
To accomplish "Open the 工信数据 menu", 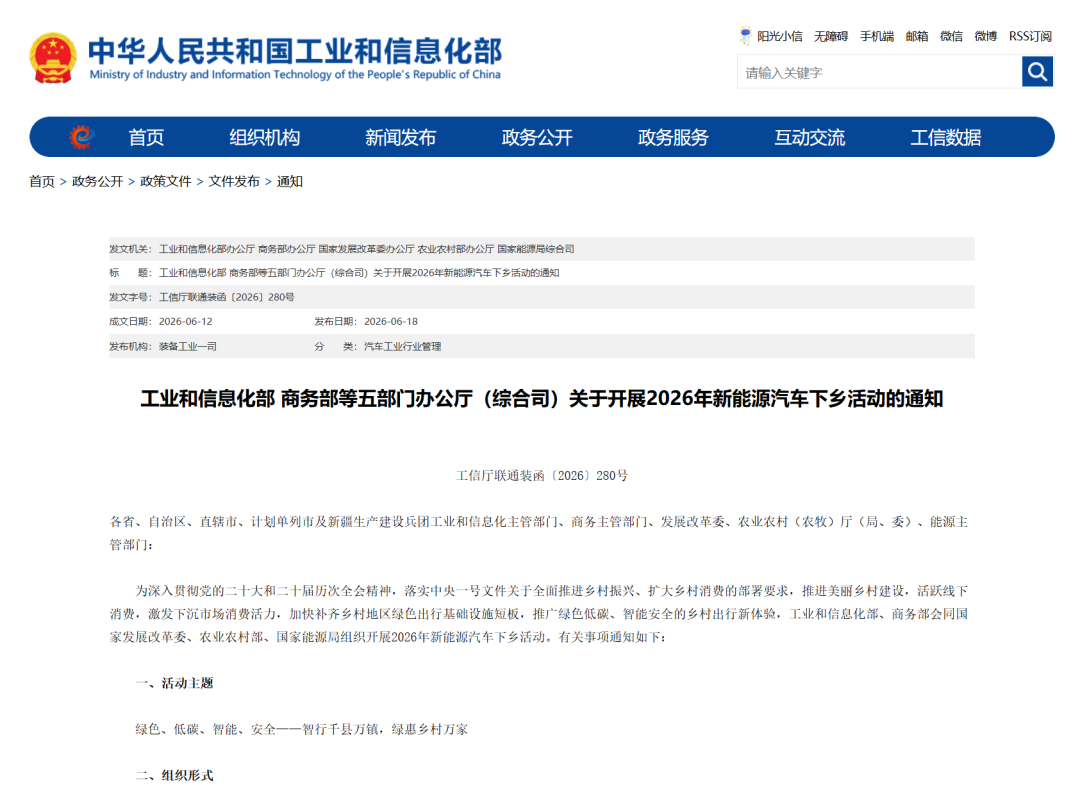I will [946, 137].
